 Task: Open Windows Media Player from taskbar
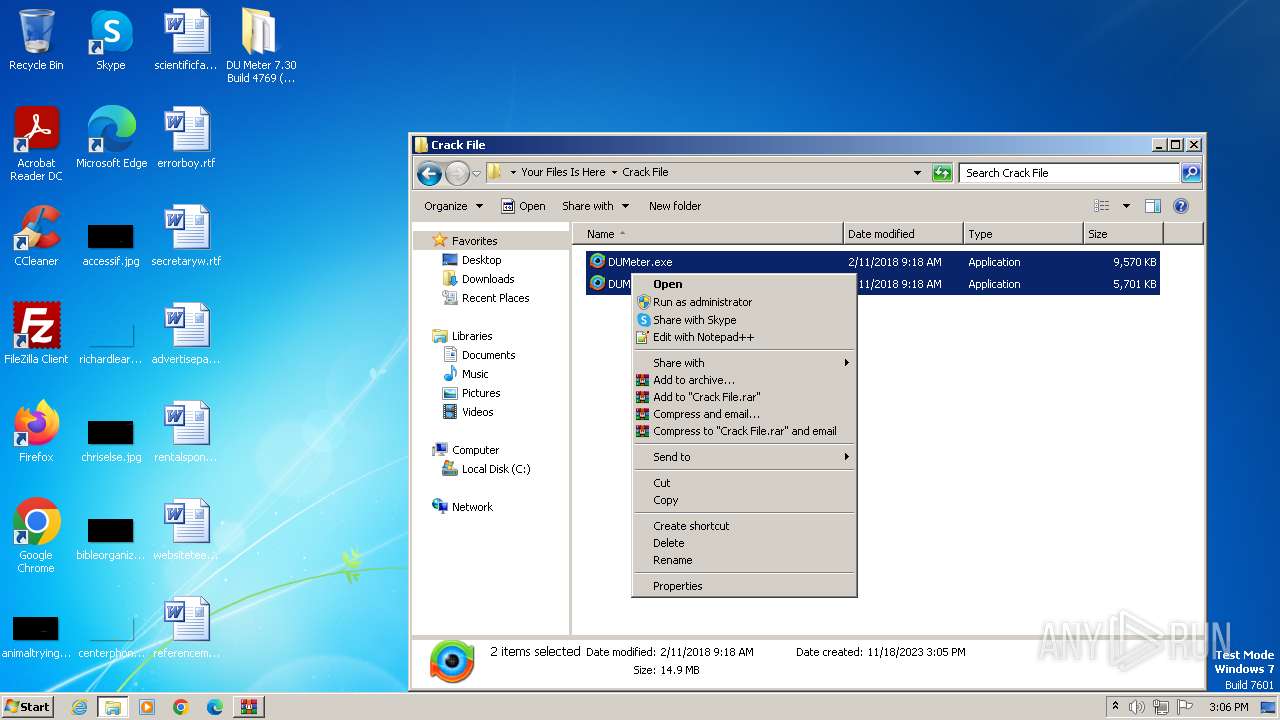(x=147, y=707)
